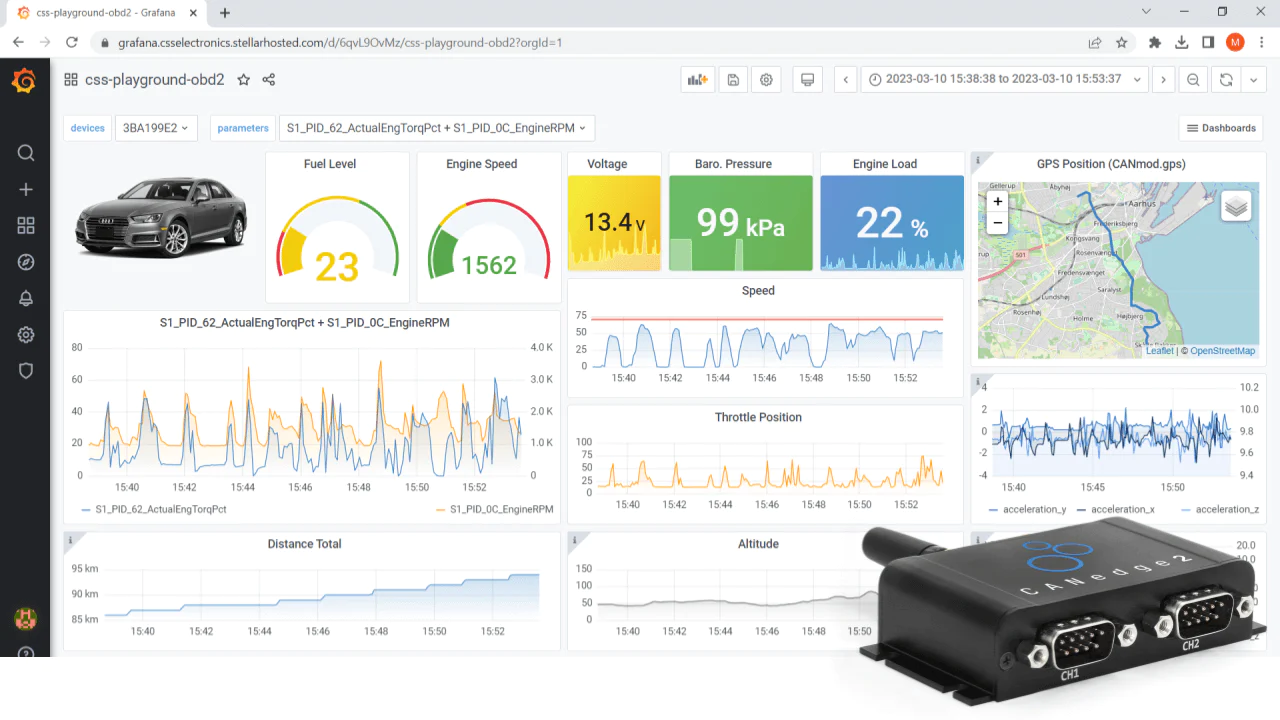Open the map layers control
The width and height of the screenshot is (1280, 720).
pyautogui.click(x=1236, y=206)
